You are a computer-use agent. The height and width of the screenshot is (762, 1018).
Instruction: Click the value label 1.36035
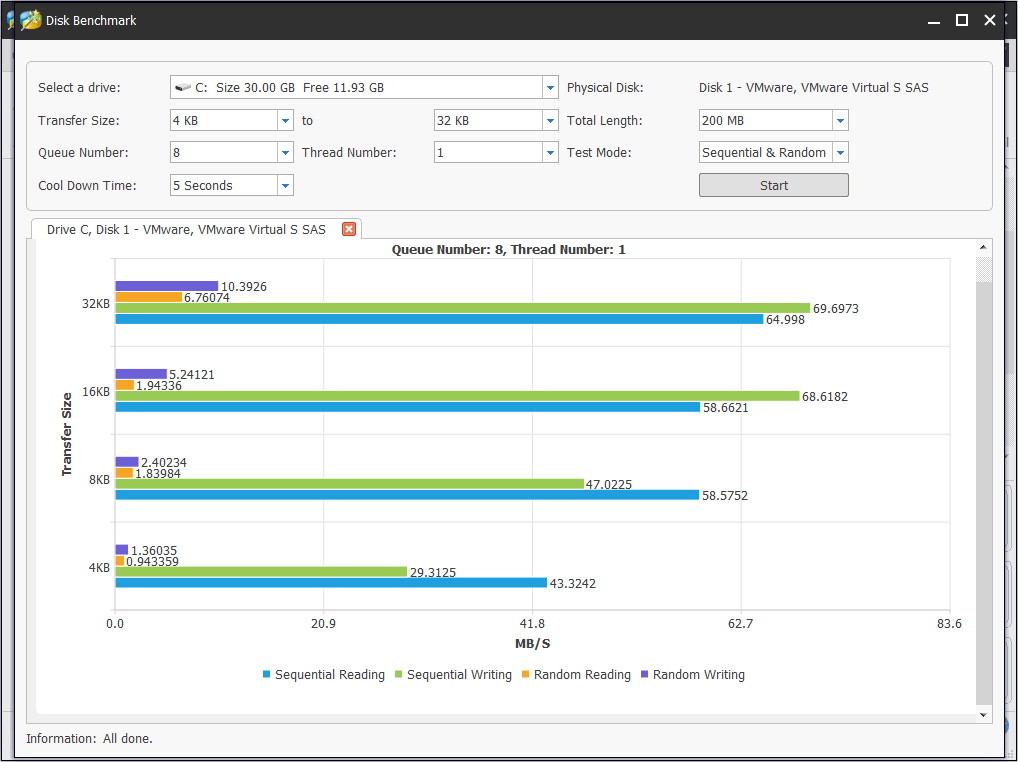[154, 550]
